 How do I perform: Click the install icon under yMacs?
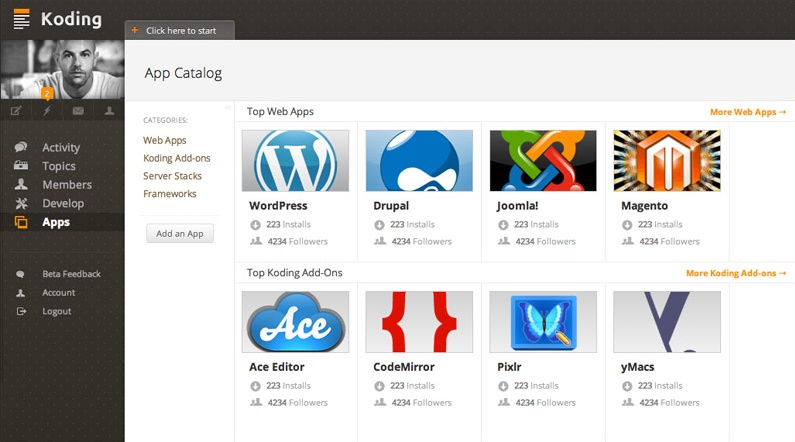pyautogui.click(x=627, y=386)
